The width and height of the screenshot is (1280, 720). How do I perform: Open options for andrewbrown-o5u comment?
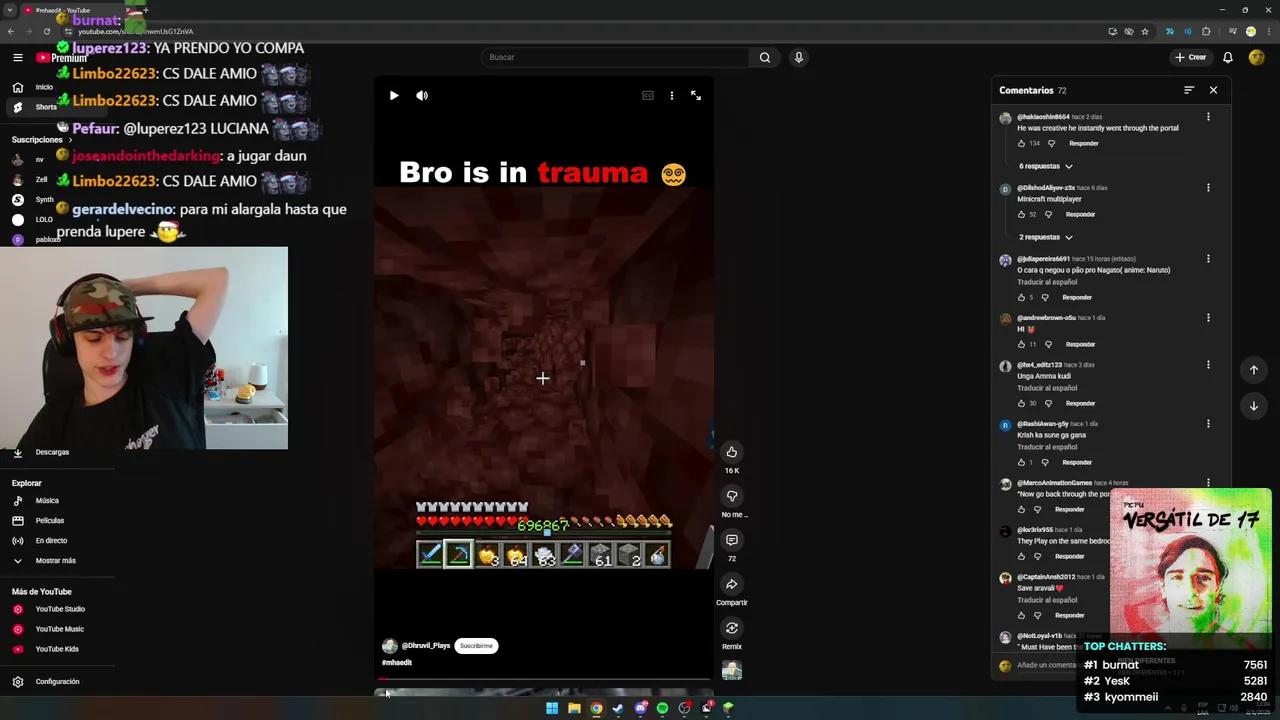1208,318
